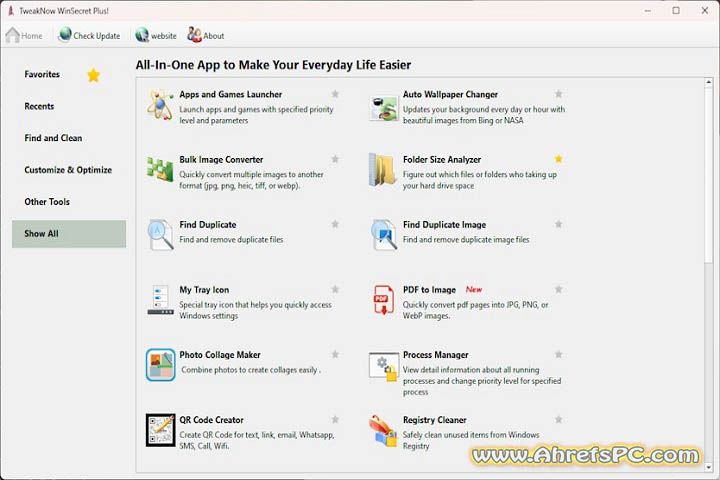Open the Folder Size Analyzer icon
Screen dimensions: 720x480
point(383,169)
